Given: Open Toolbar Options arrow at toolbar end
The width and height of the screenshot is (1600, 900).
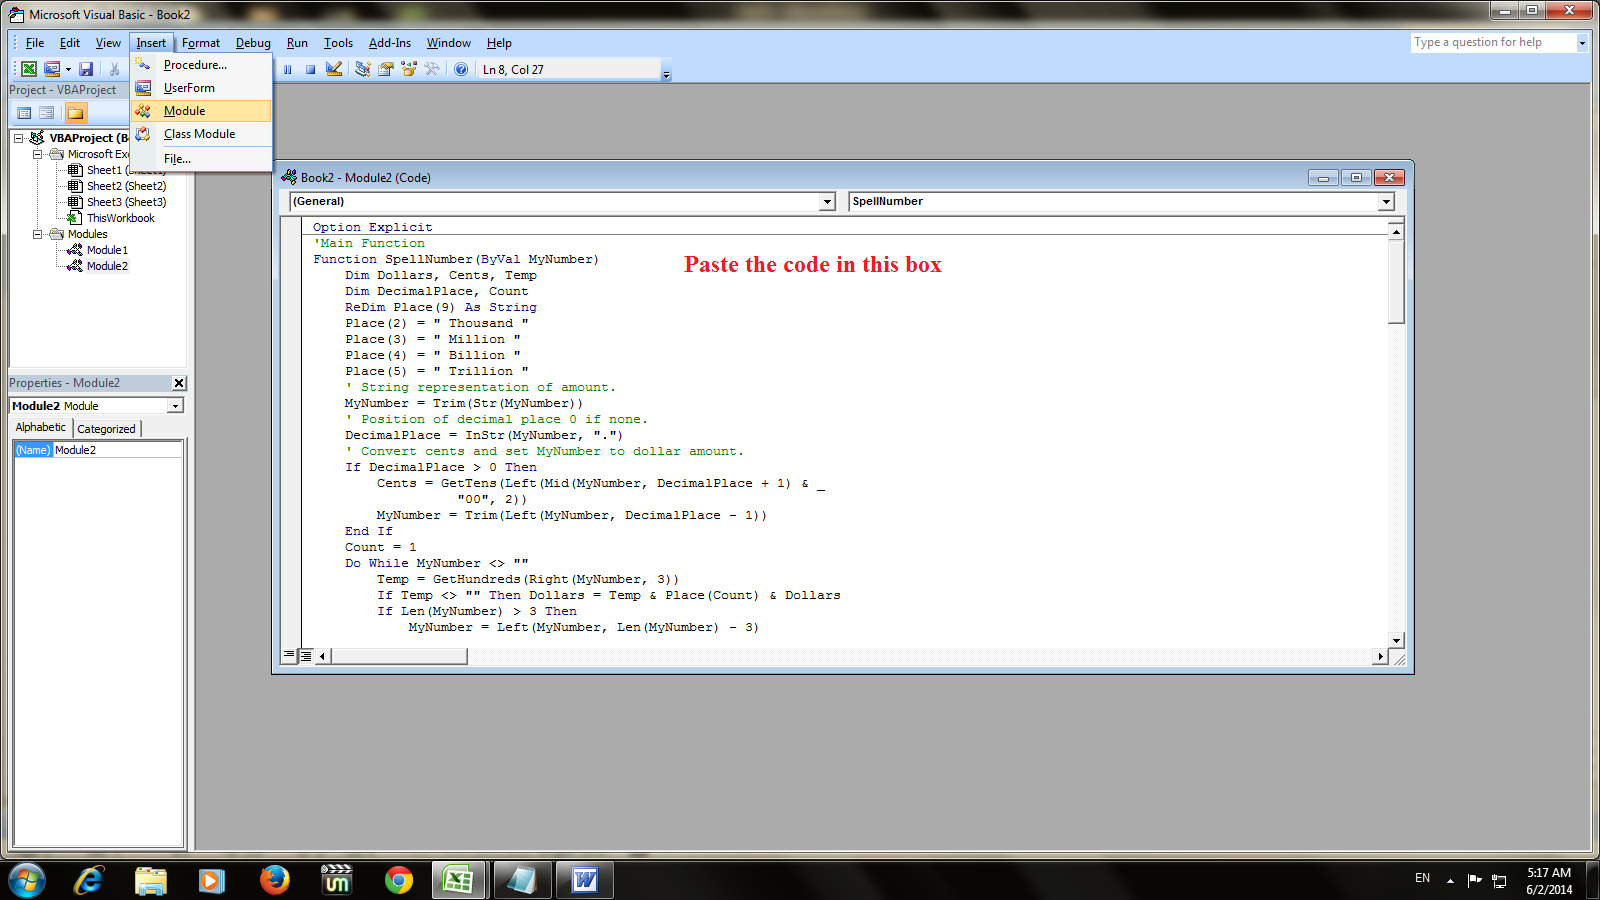Looking at the screenshot, I should (666, 72).
